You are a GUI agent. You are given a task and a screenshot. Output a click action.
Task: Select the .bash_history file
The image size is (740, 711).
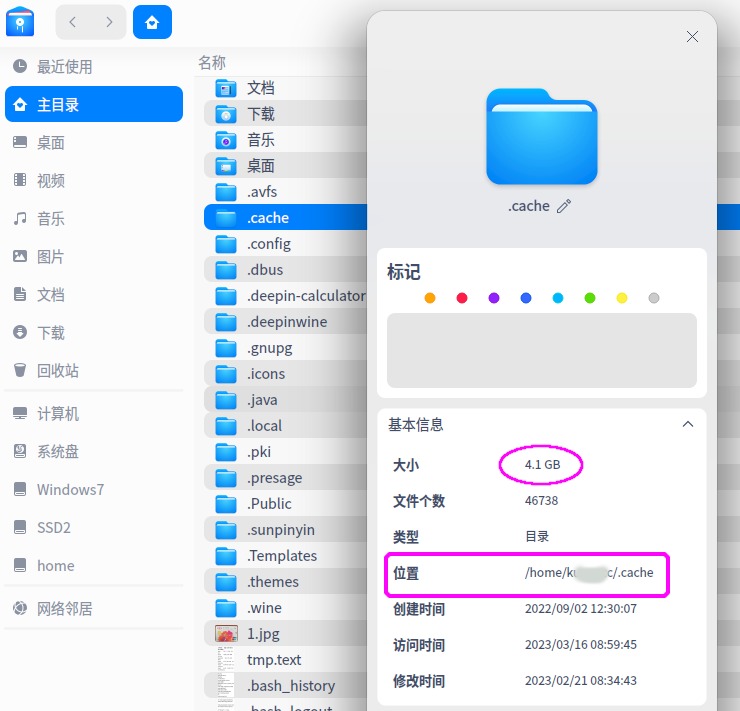coord(286,686)
